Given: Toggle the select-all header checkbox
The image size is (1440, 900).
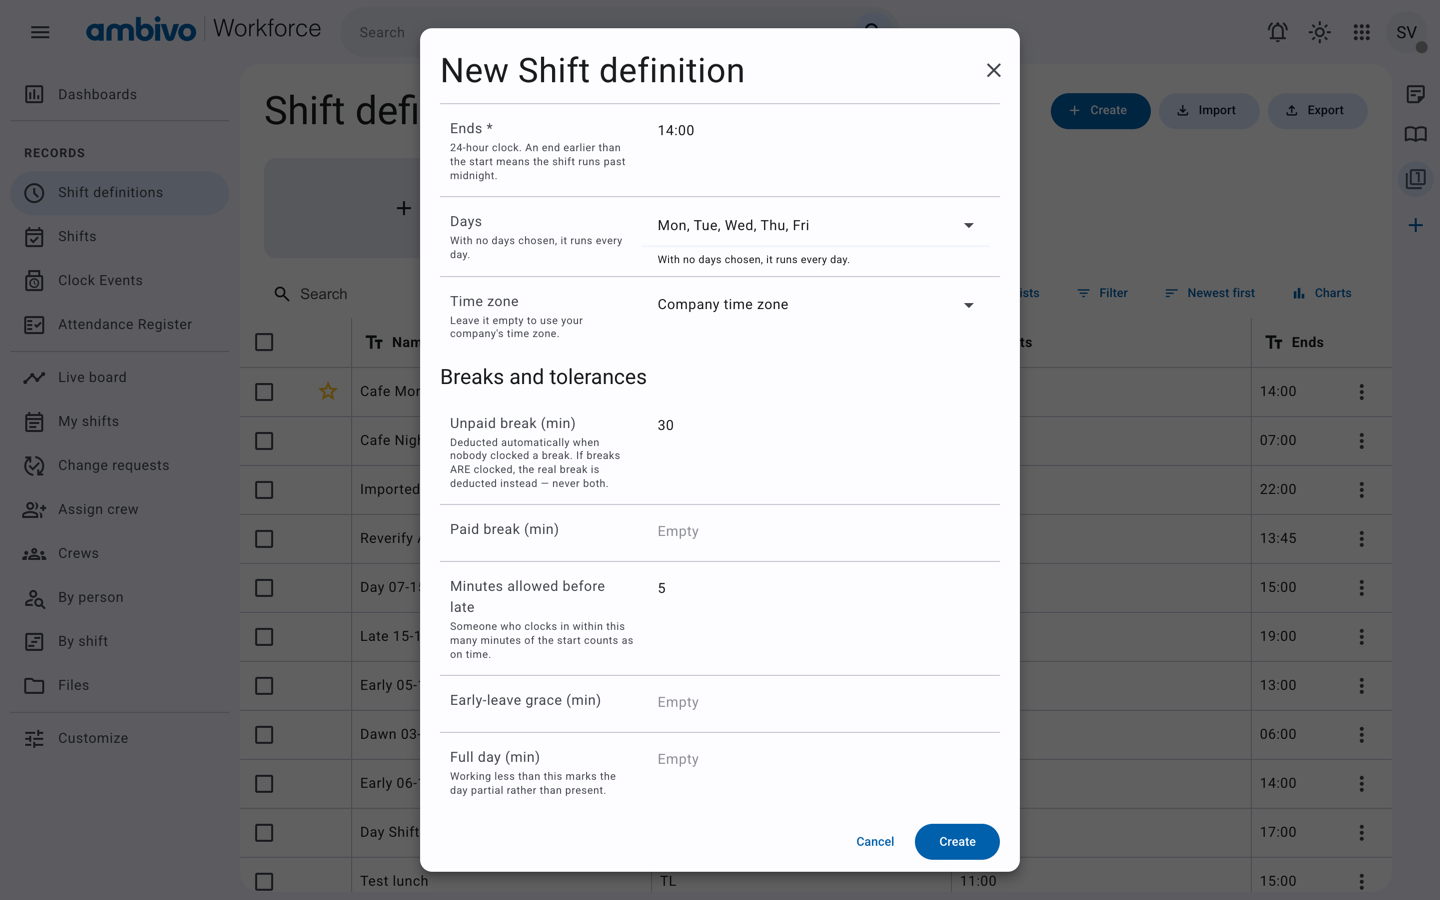Looking at the screenshot, I should coord(264,342).
